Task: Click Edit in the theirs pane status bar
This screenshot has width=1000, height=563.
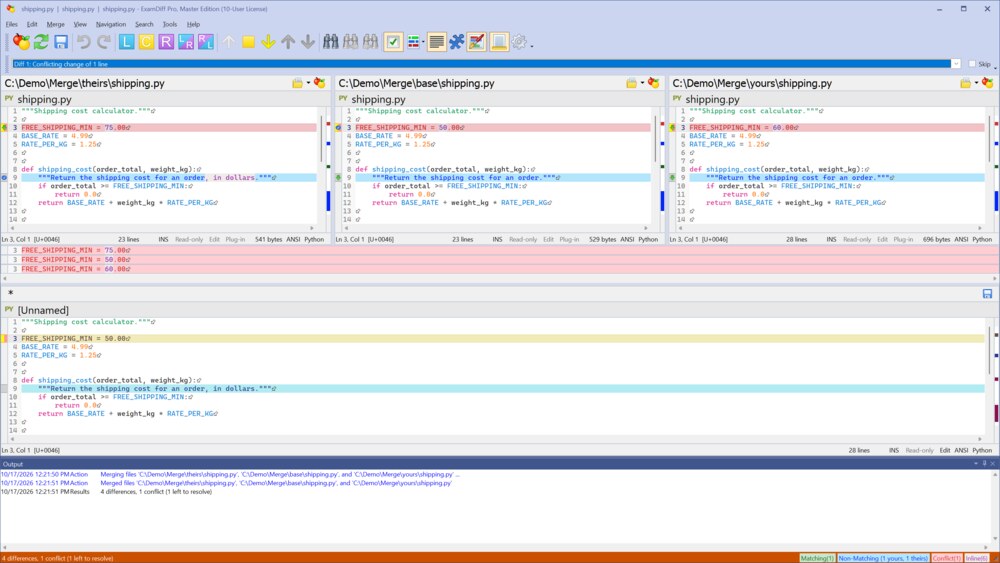Action: tap(214, 239)
